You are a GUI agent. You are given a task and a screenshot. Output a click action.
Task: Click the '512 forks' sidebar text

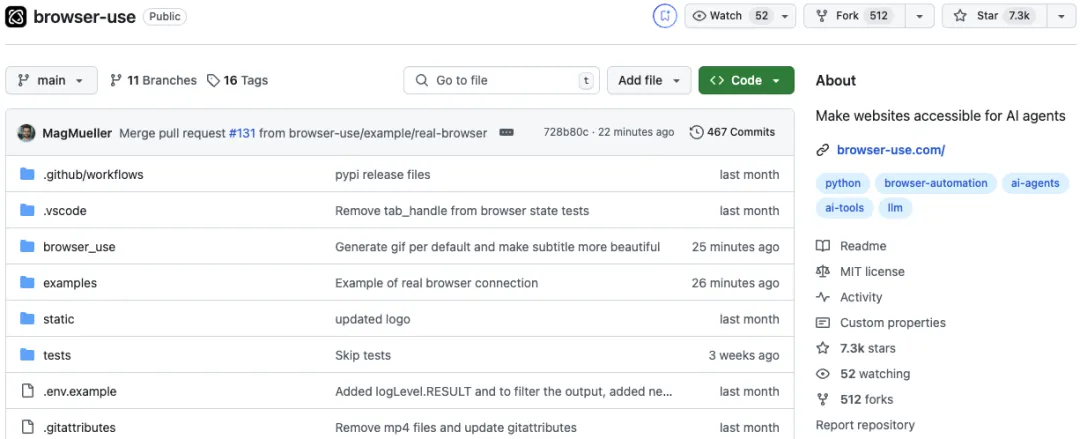(867, 399)
